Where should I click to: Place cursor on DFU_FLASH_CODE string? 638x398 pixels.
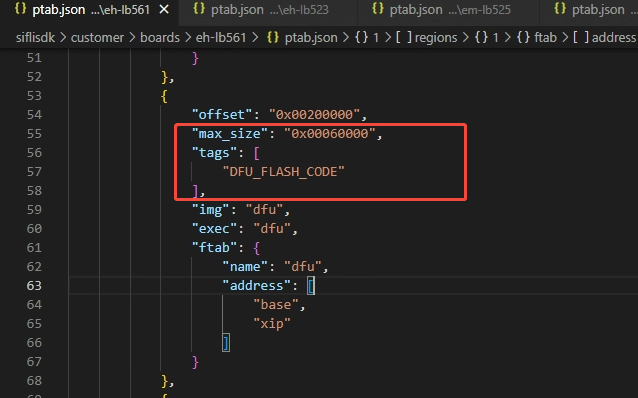click(283, 172)
